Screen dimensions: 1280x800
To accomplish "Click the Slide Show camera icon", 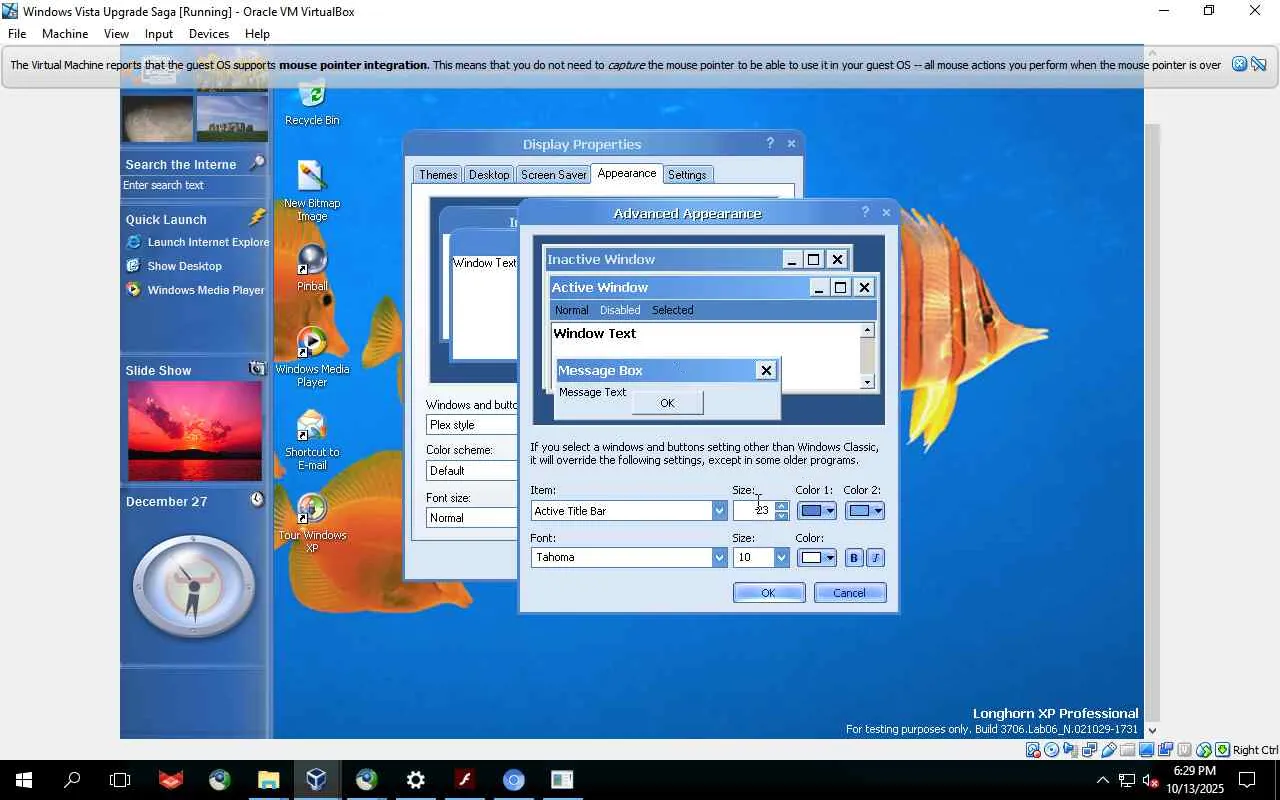I will click(257, 369).
